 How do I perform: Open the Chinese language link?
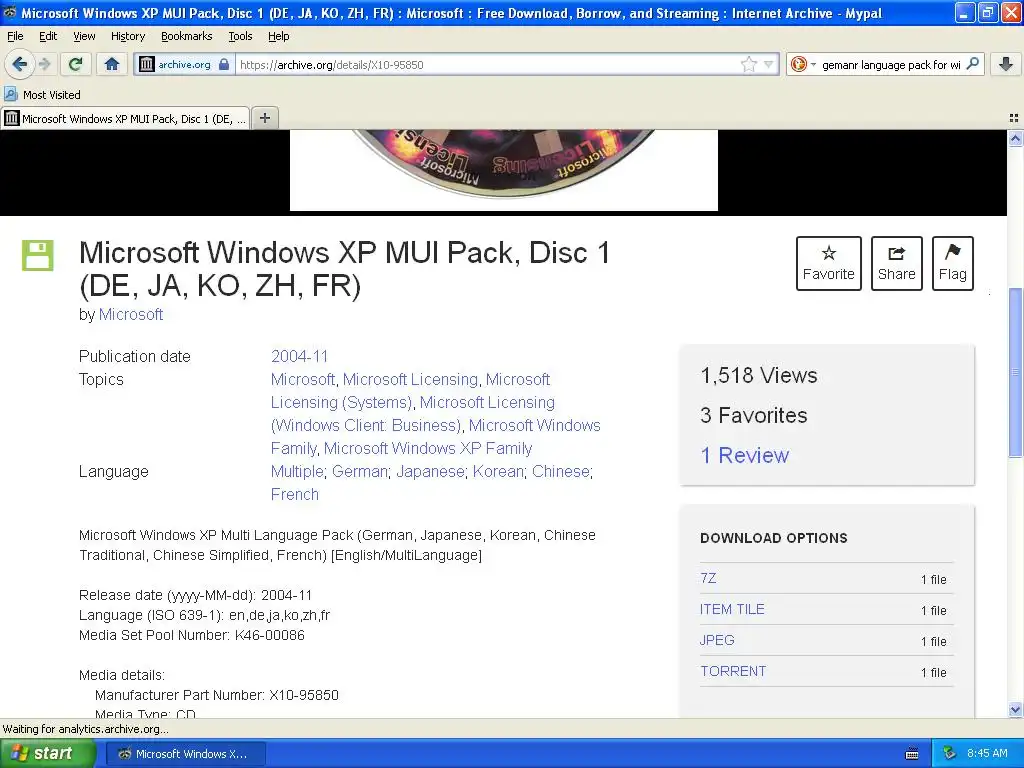[x=561, y=471]
